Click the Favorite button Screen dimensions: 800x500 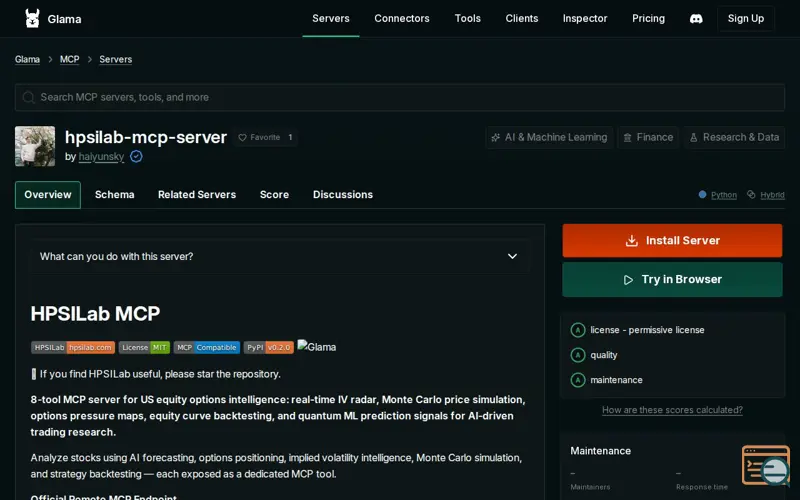[265, 137]
